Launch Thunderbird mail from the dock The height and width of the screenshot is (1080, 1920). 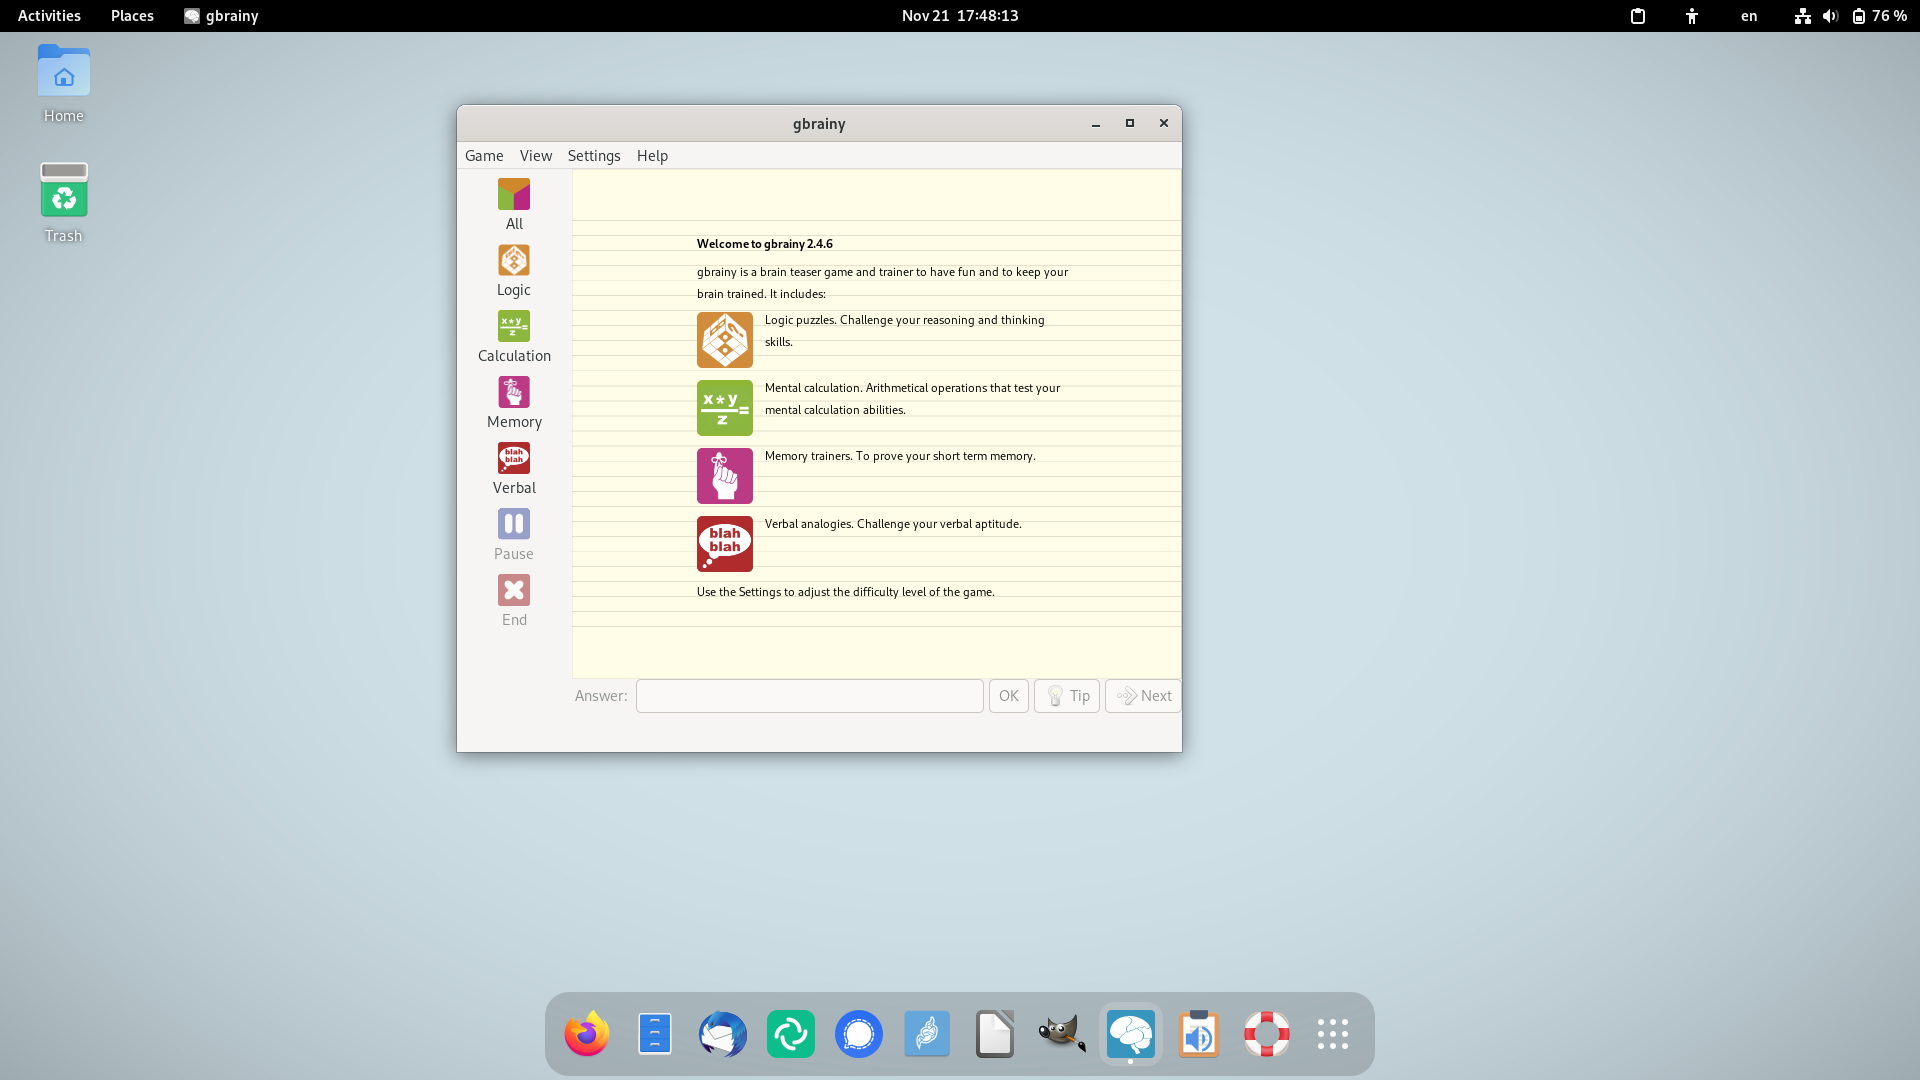(723, 1034)
